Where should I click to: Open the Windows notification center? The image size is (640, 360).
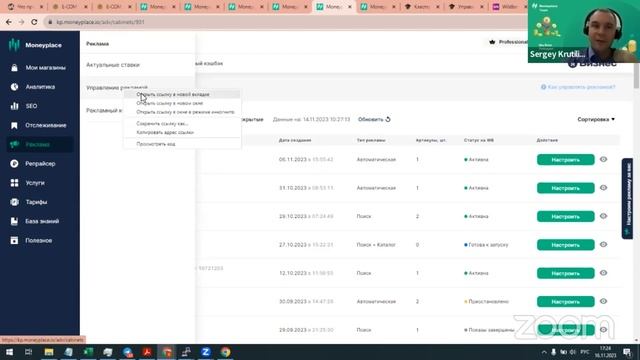point(627,352)
